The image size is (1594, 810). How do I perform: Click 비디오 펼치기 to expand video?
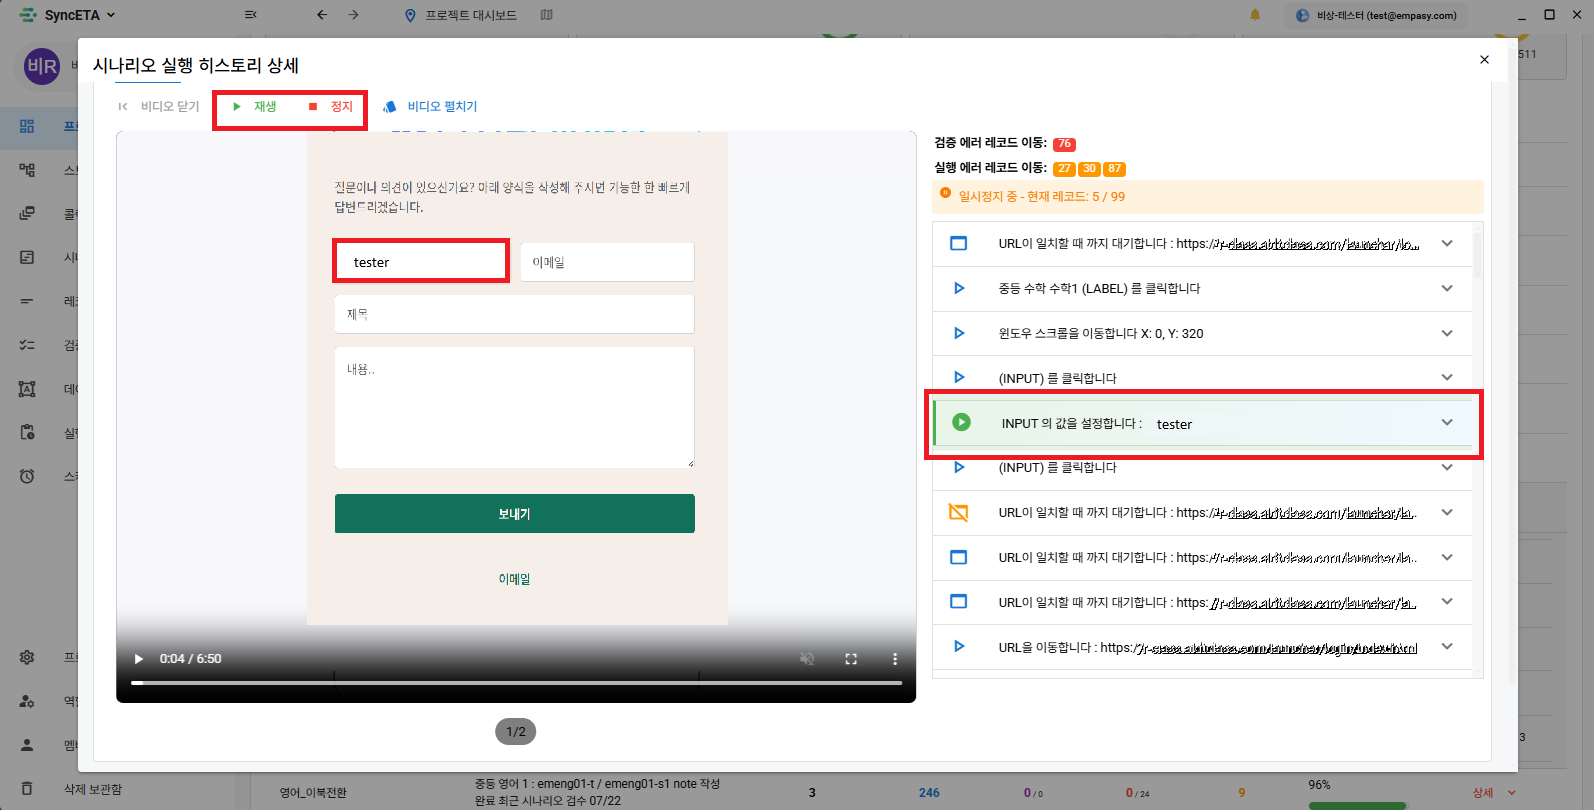coord(430,107)
